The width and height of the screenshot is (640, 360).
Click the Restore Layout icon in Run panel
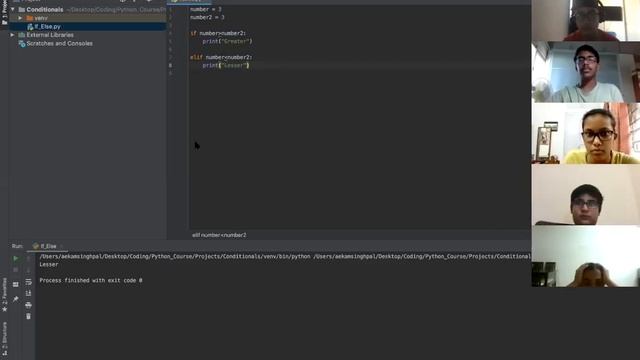coord(16,284)
